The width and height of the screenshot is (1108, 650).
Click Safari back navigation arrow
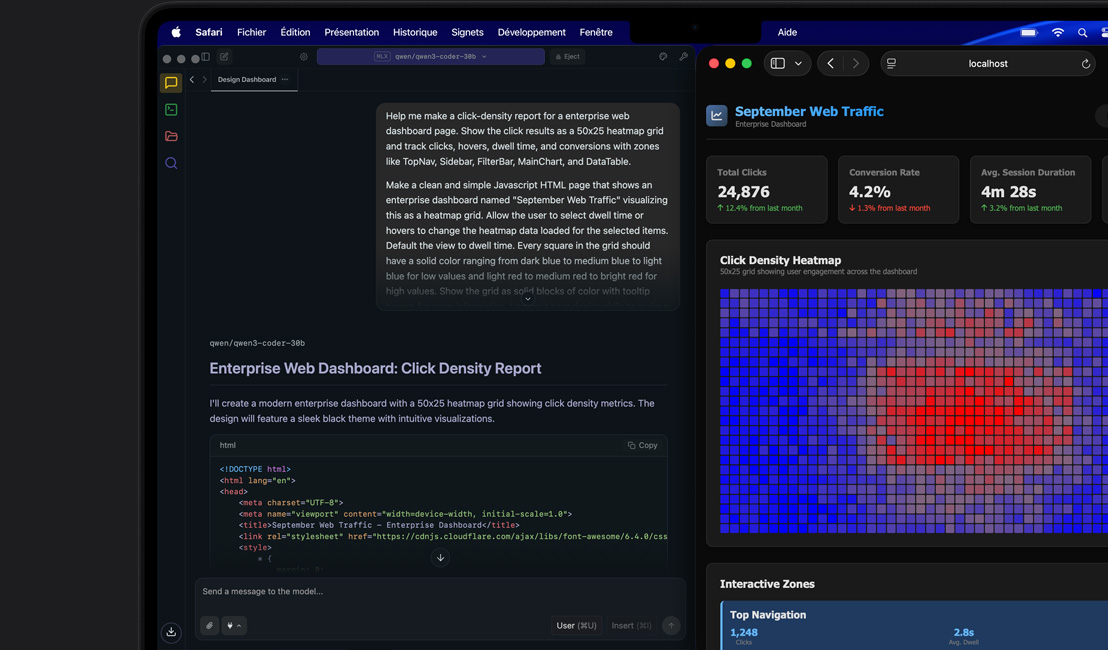(x=830, y=64)
